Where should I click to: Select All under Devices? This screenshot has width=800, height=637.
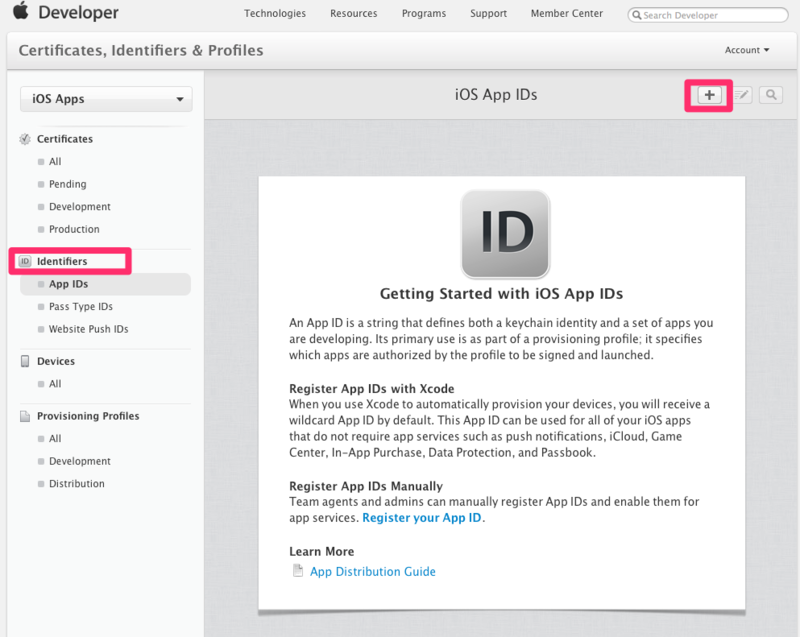pos(55,384)
